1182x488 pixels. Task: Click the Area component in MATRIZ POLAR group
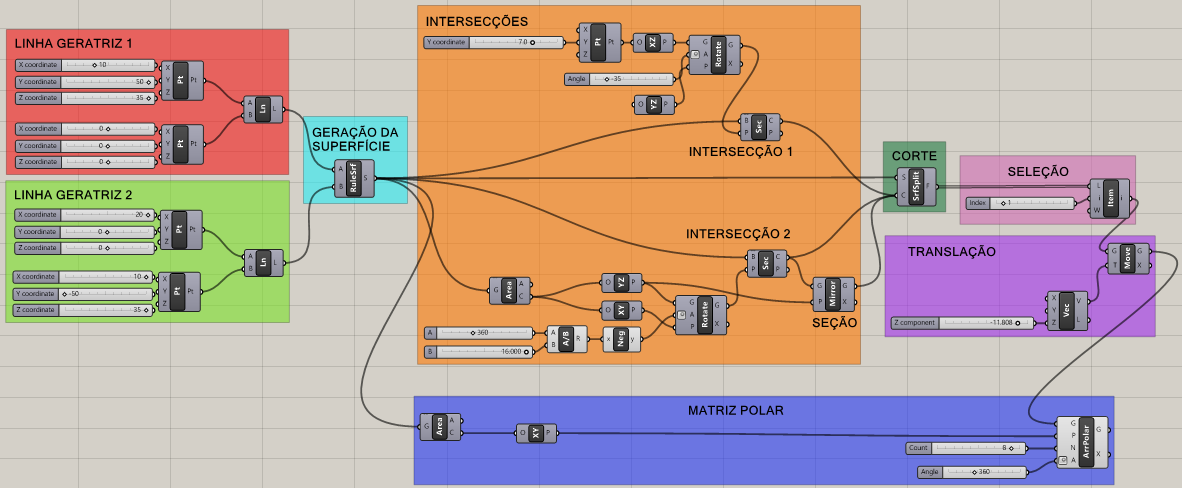click(x=440, y=427)
